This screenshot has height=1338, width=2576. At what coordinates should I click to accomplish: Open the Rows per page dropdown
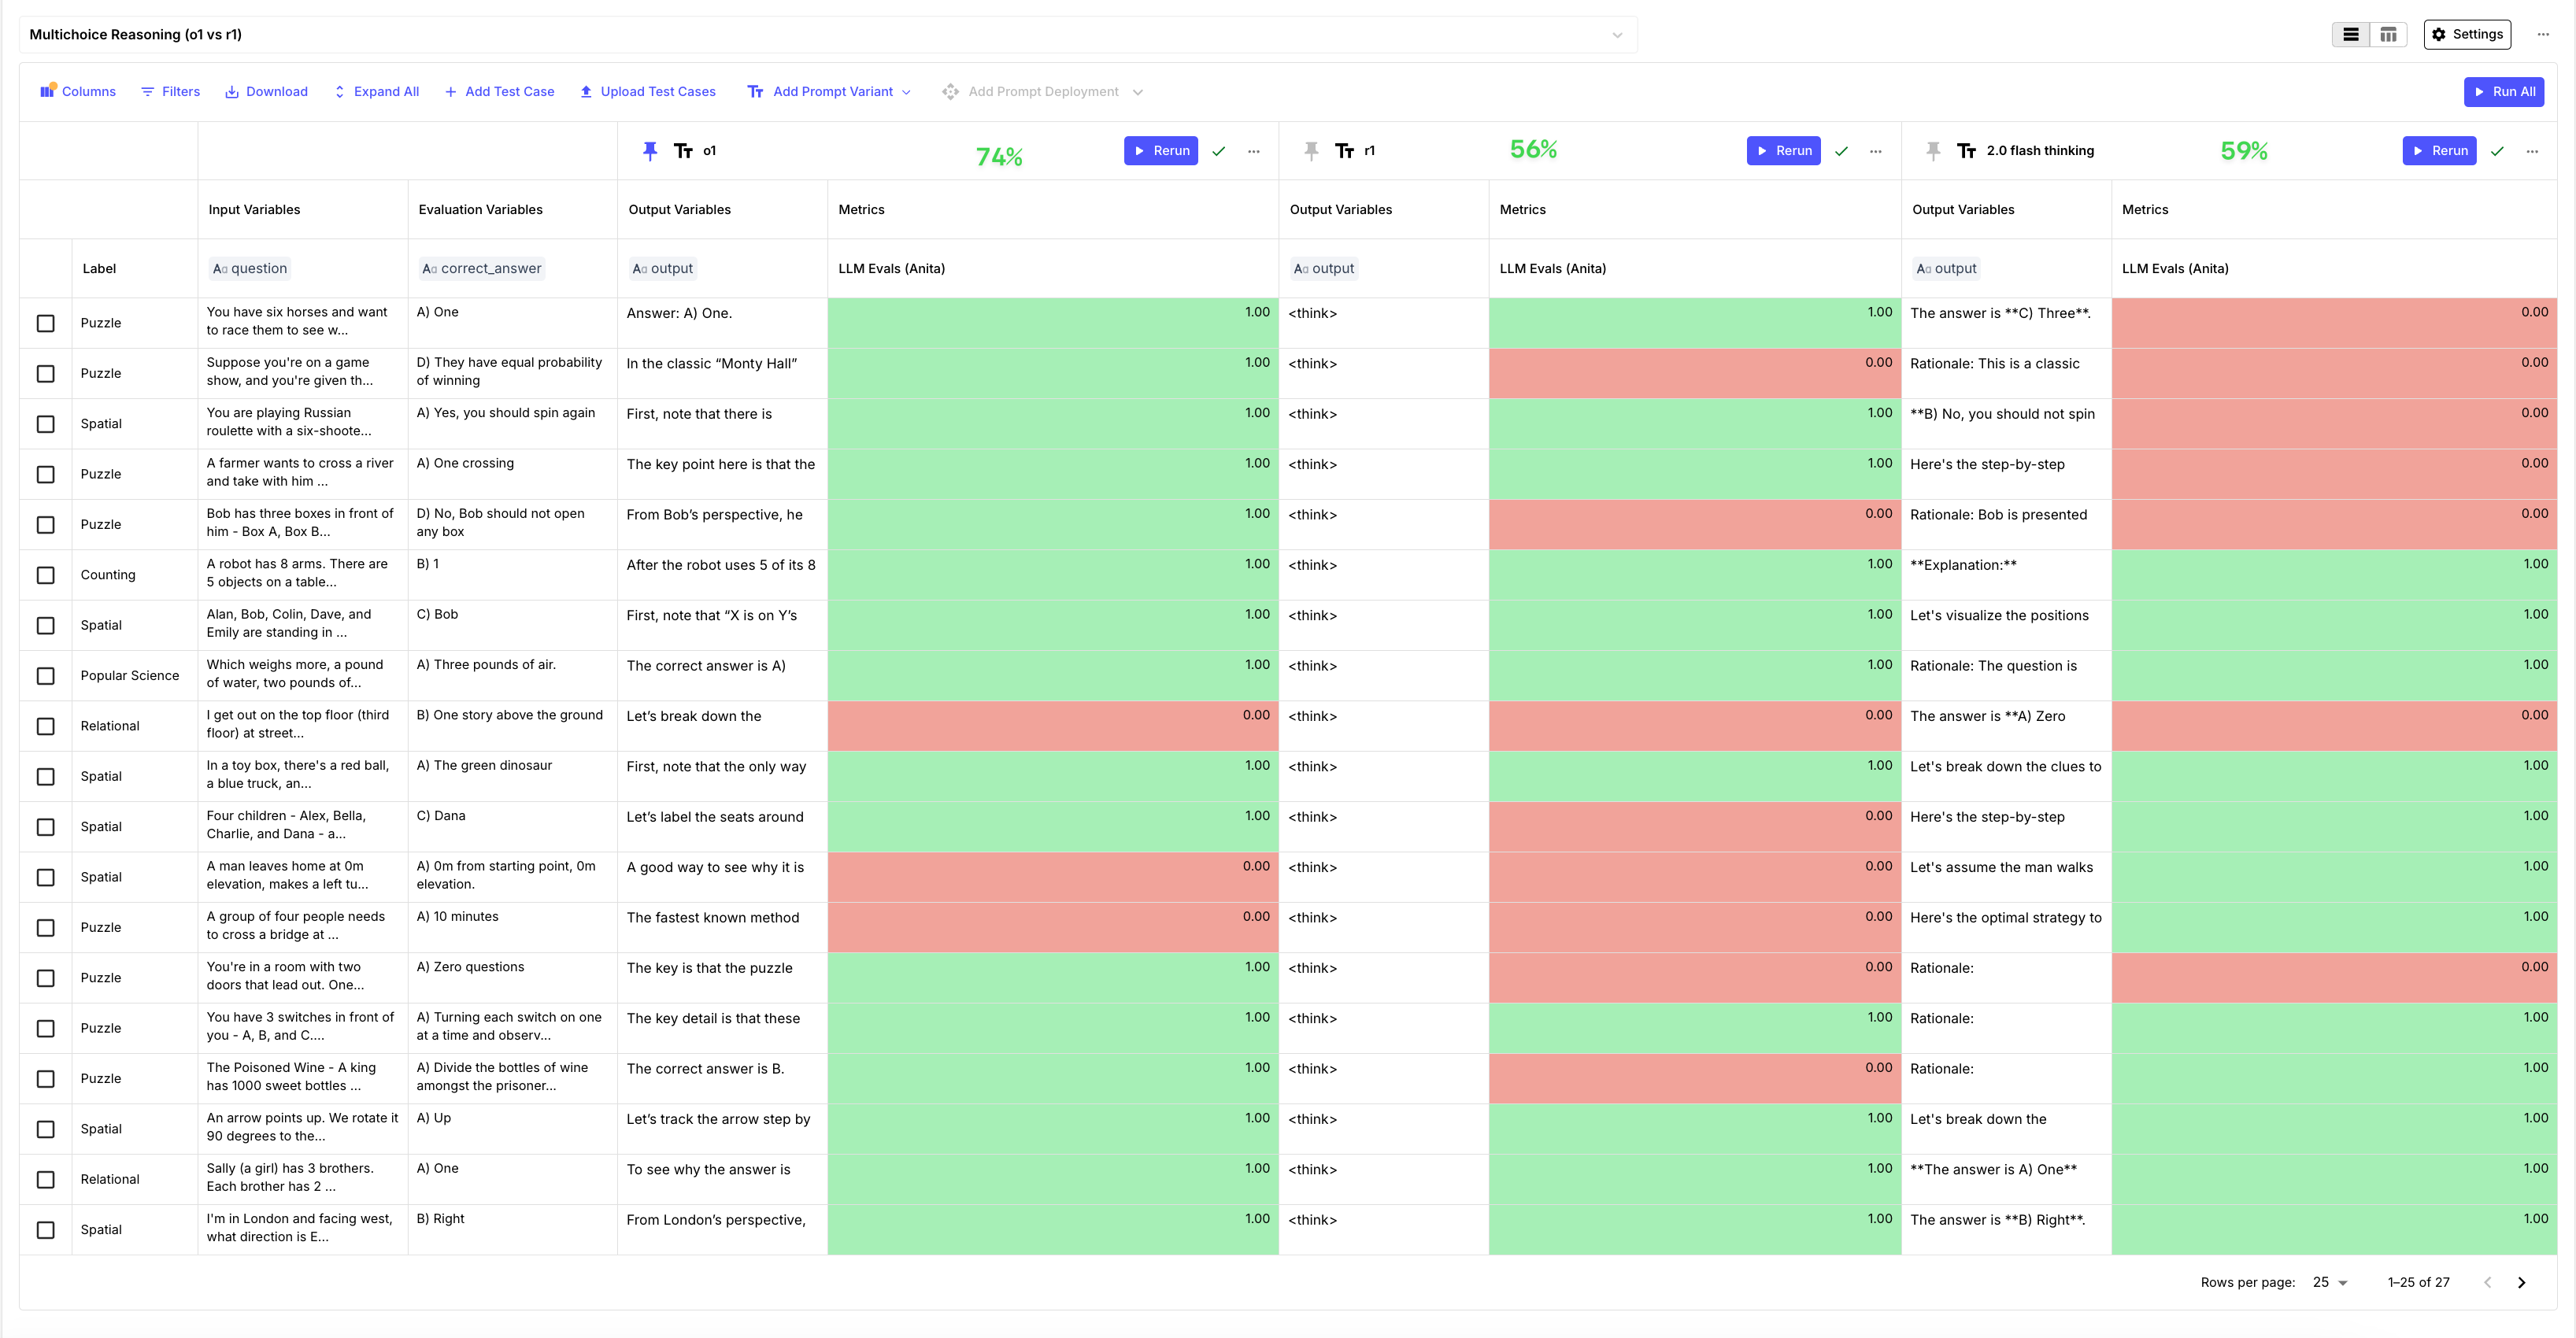[2331, 1282]
